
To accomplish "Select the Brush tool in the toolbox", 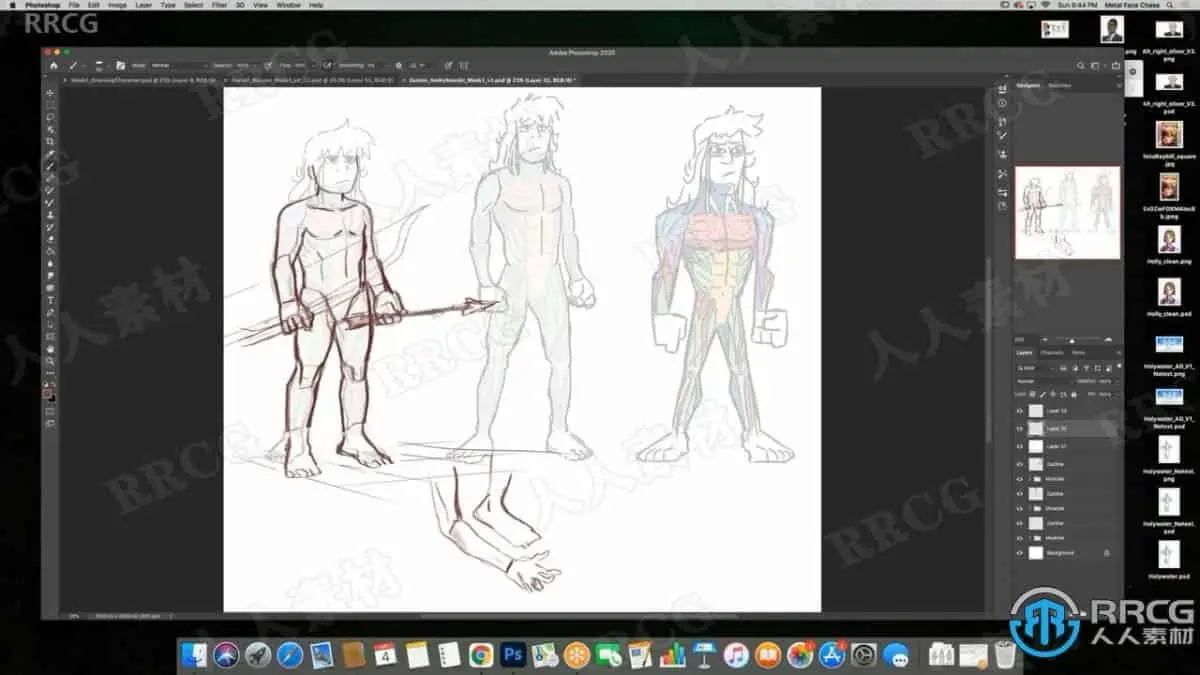I will tap(50, 166).
